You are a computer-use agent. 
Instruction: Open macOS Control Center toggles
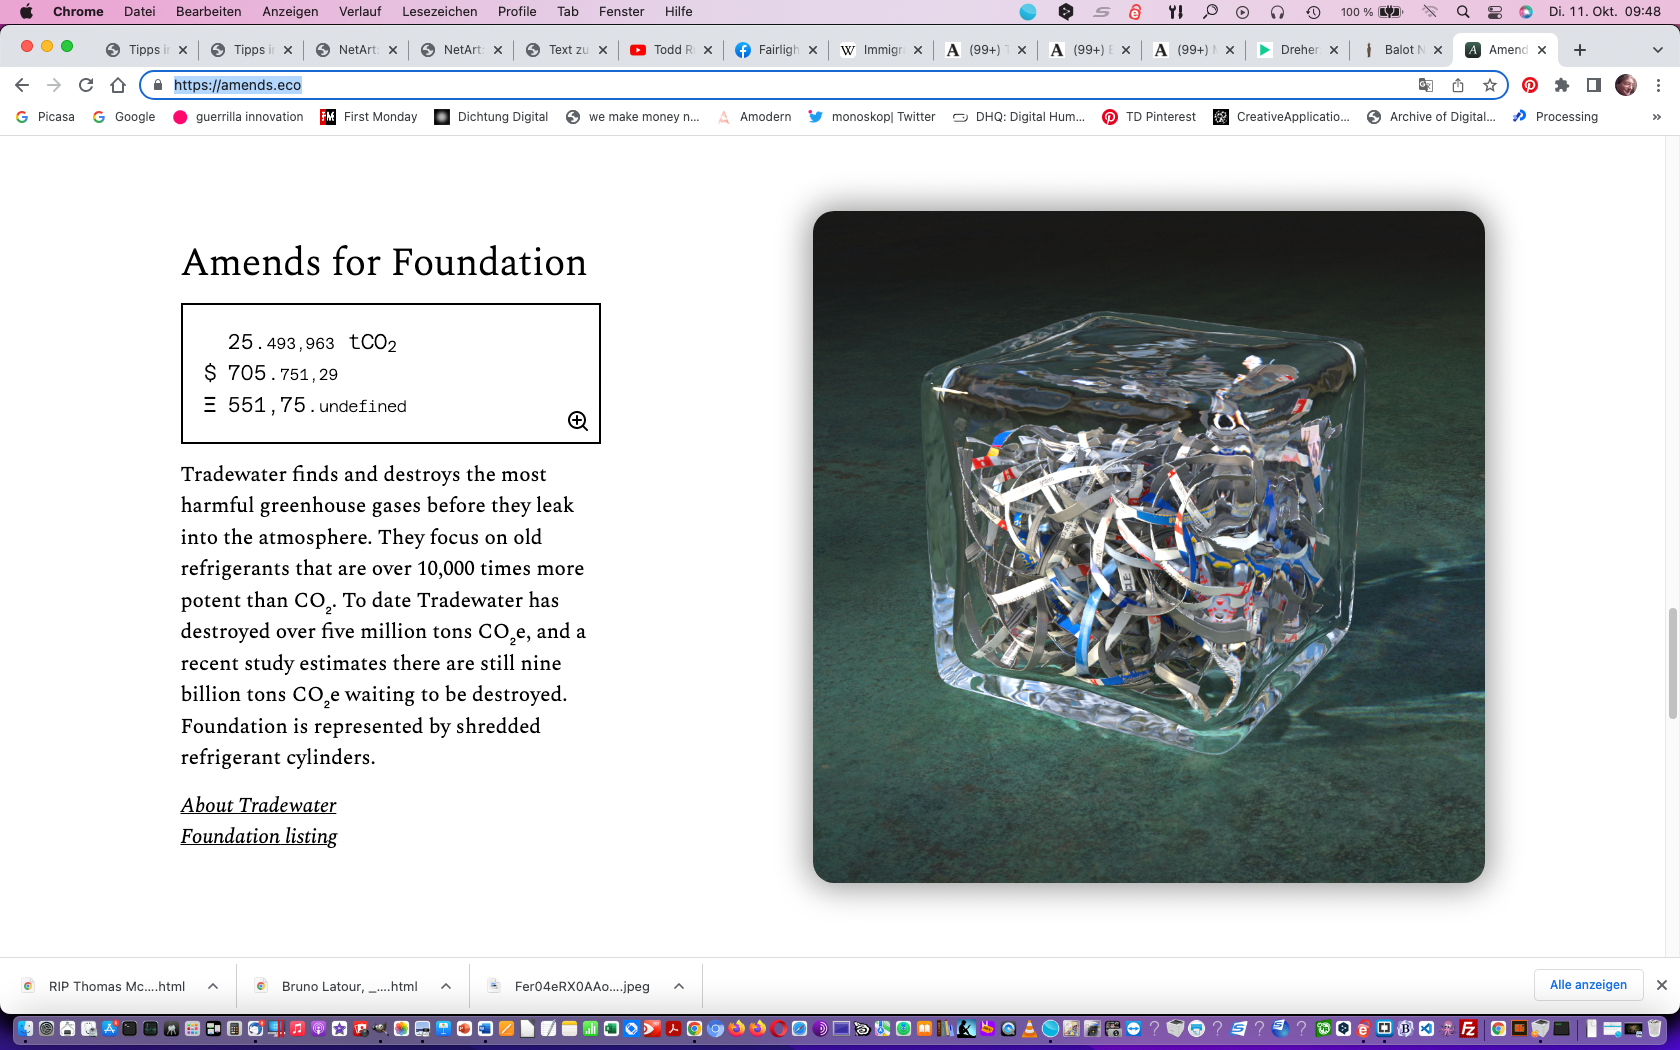[x=1495, y=12]
